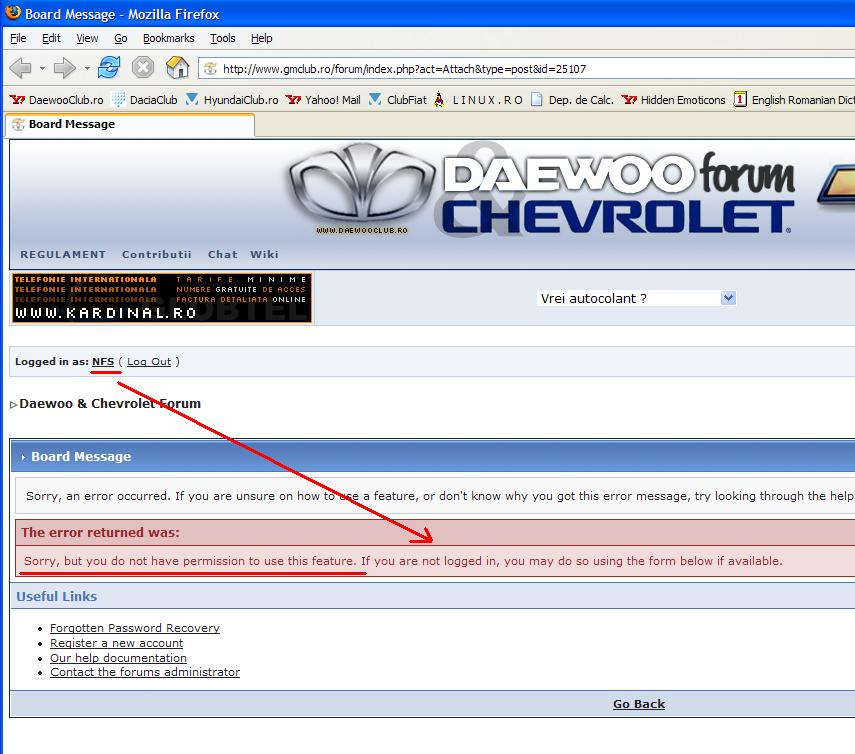The width and height of the screenshot is (855, 754).
Task: Click the Yahoo! Mail bookmark icon
Action: (293, 100)
